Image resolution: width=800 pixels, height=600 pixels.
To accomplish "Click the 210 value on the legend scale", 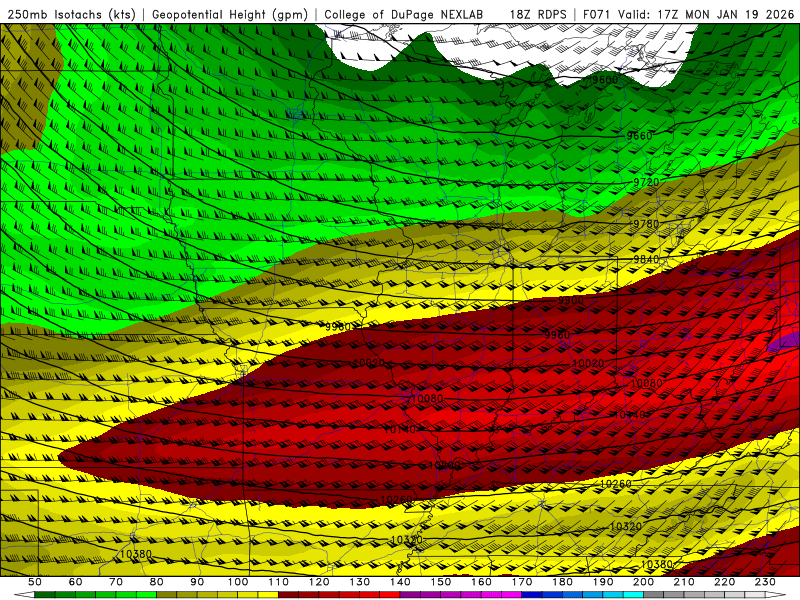I will coord(684,582).
